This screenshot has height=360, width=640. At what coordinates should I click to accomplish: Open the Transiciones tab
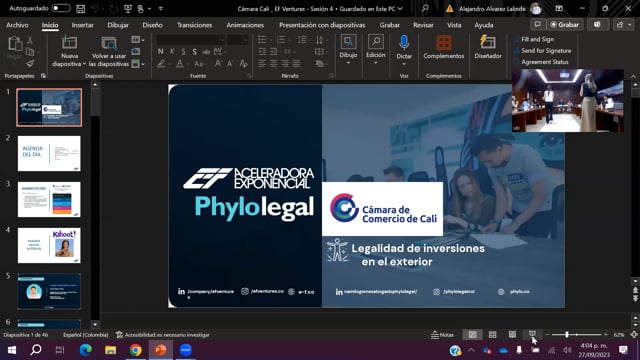[x=194, y=25]
